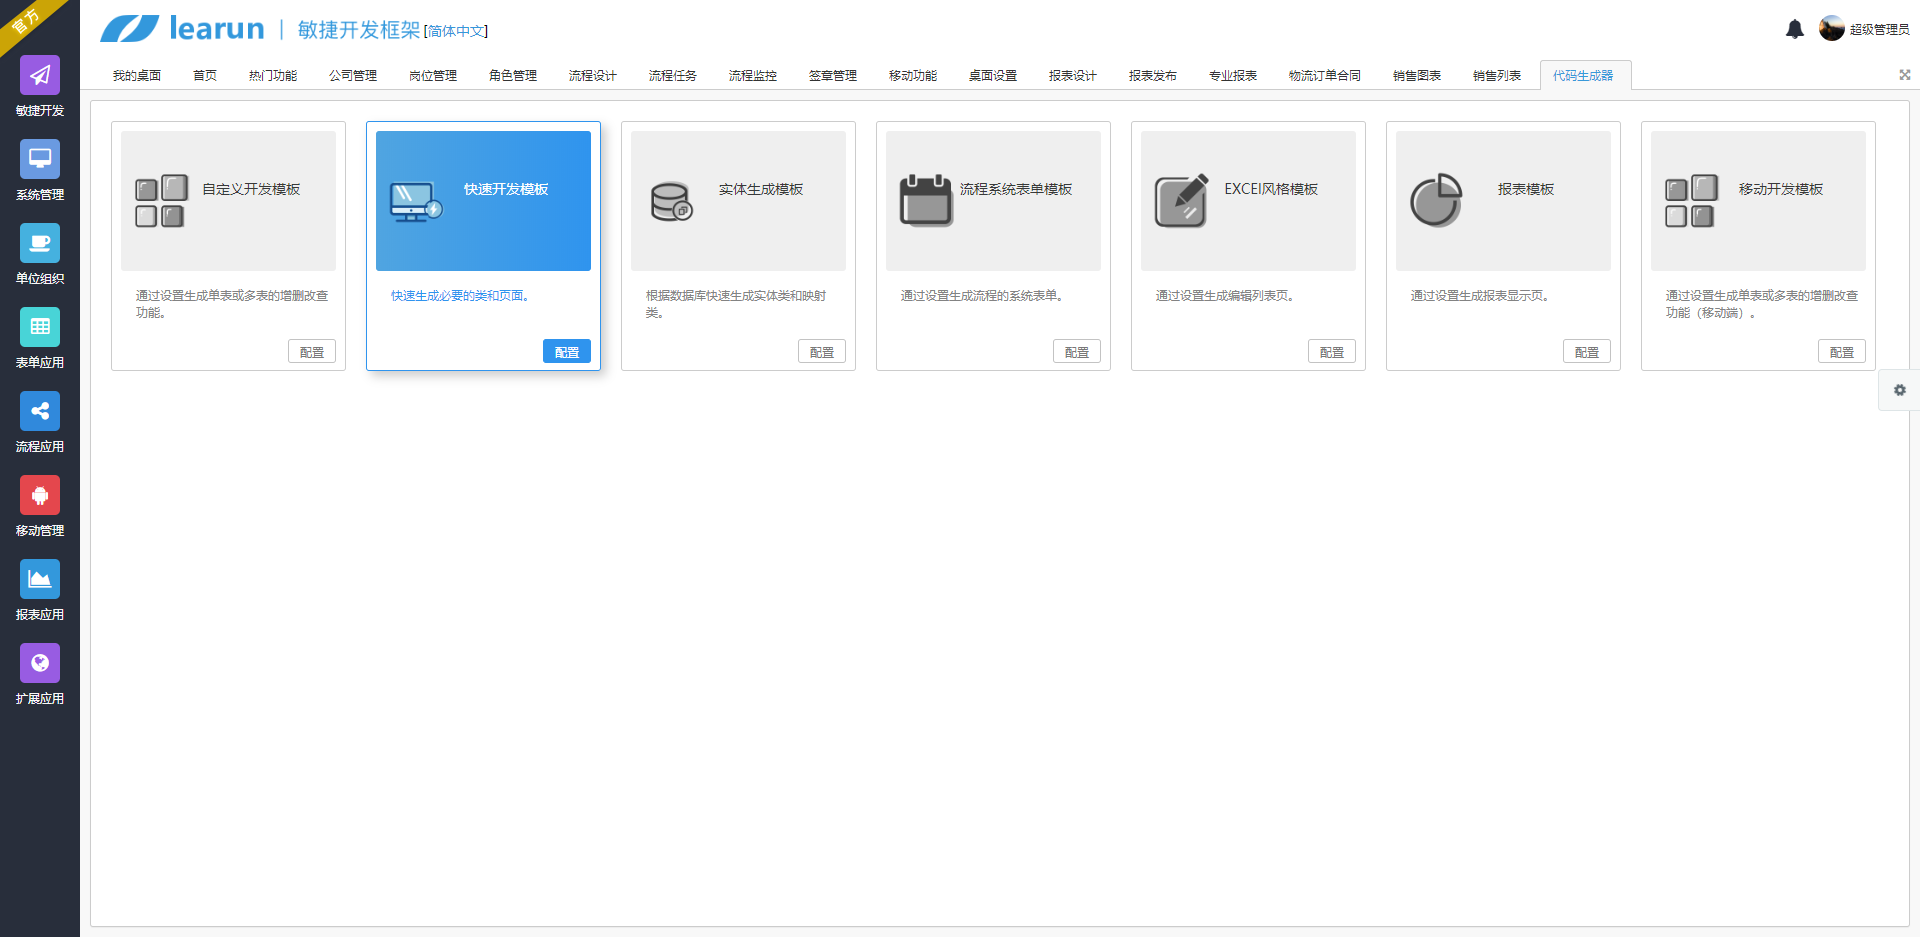Click 配置 under 流程系统表单模板
The image size is (1920, 937).
pos(1077,352)
